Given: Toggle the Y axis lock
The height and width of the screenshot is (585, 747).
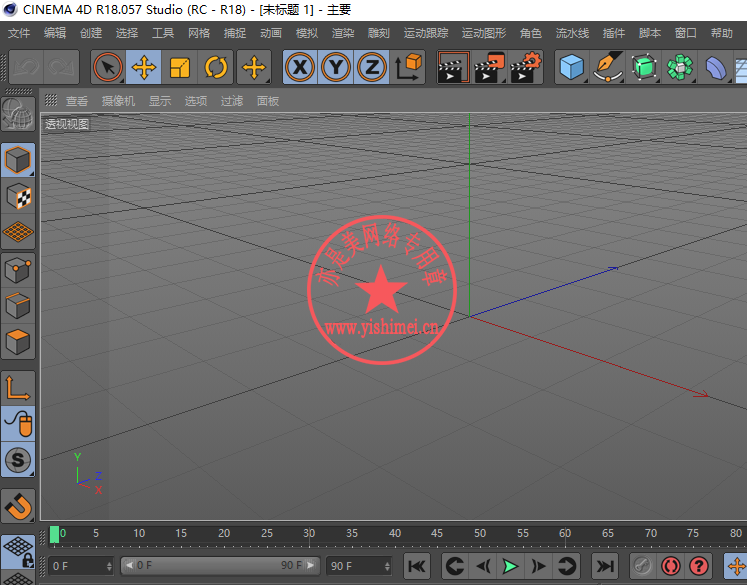Looking at the screenshot, I should tap(336, 67).
